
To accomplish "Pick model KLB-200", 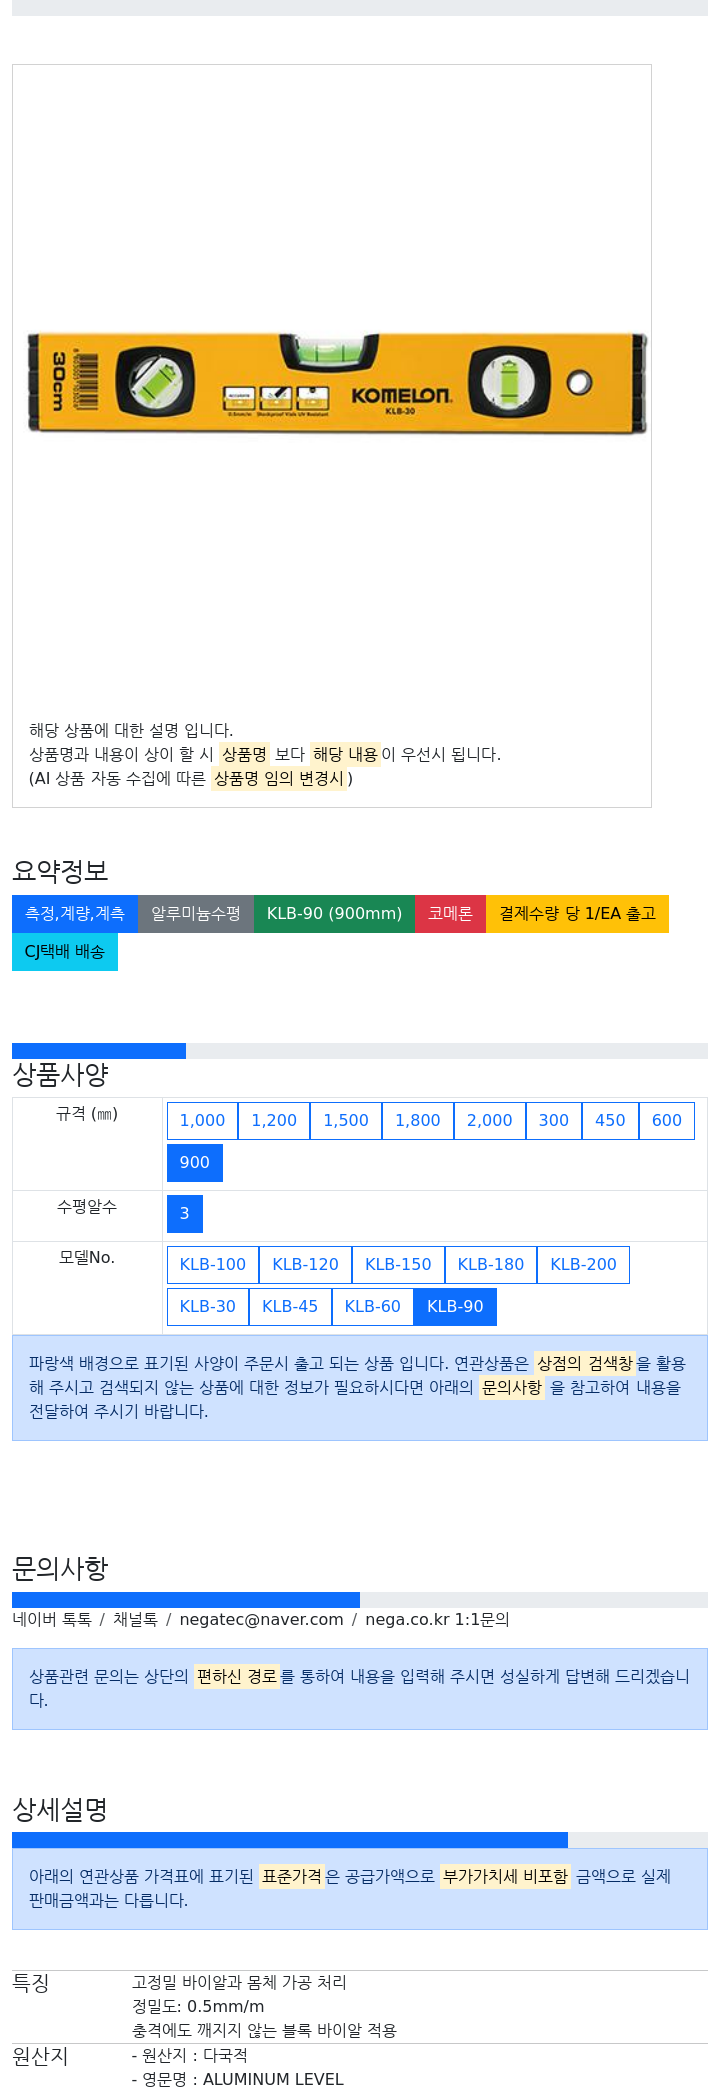I will tap(583, 1265).
